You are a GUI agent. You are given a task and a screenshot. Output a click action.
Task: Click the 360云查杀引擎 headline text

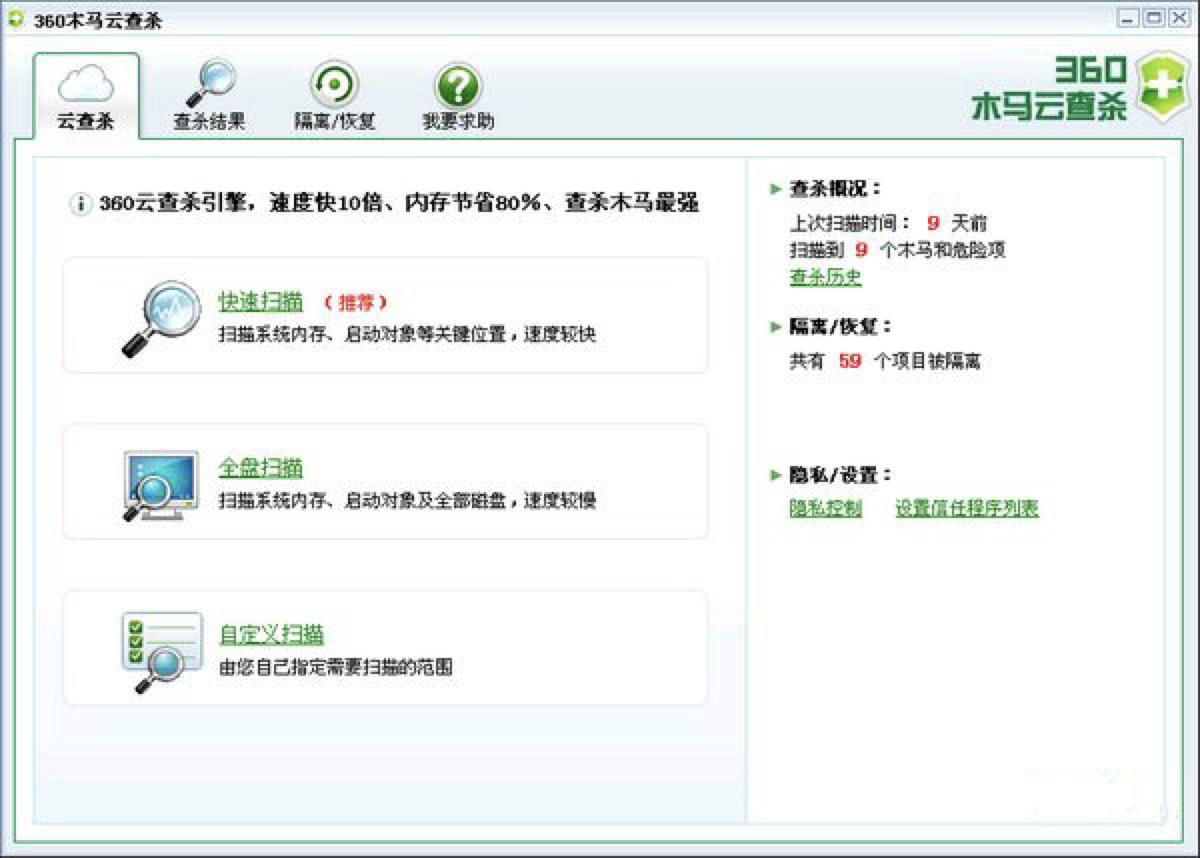(x=399, y=204)
